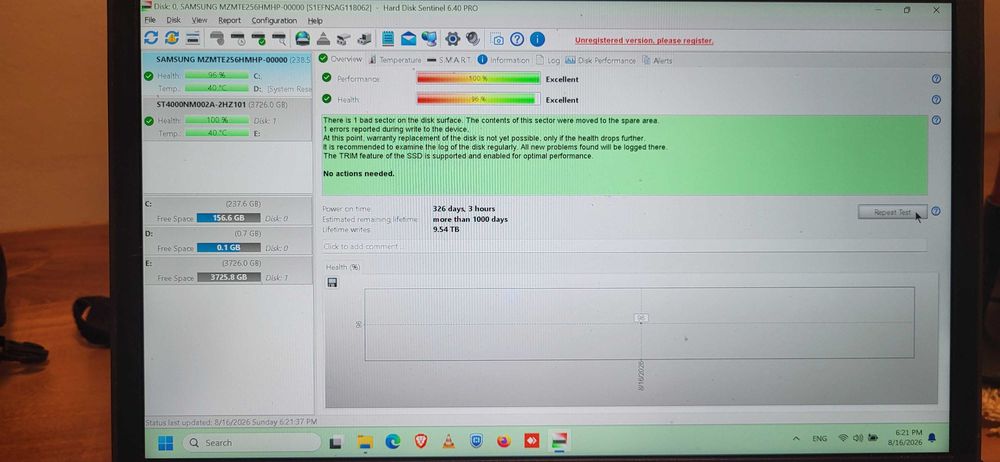Click help icon beside the green status text
The height and width of the screenshot is (462, 1000).
(936, 120)
